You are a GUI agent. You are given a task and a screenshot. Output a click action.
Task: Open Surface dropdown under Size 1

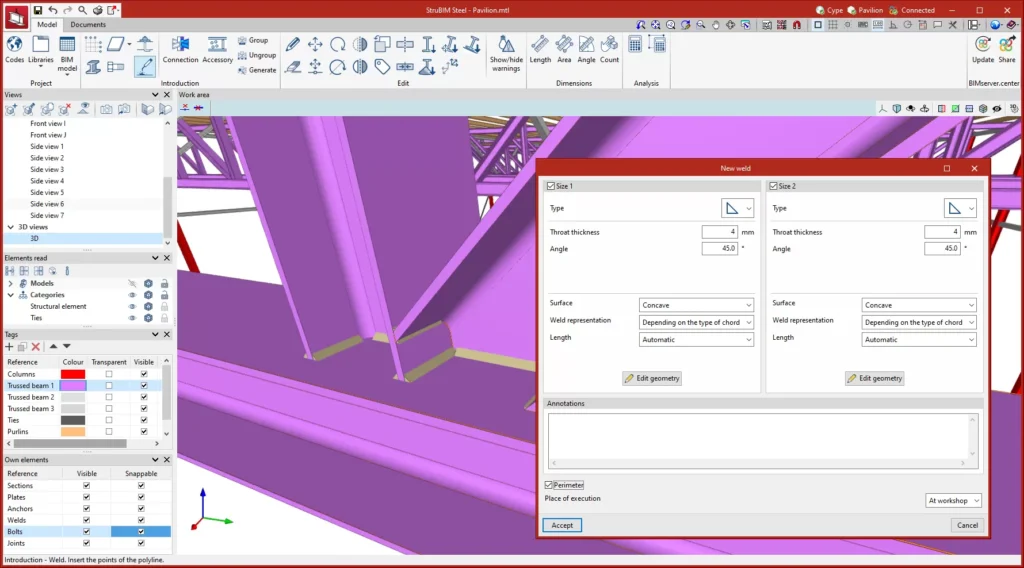pyautogui.click(x=696, y=305)
